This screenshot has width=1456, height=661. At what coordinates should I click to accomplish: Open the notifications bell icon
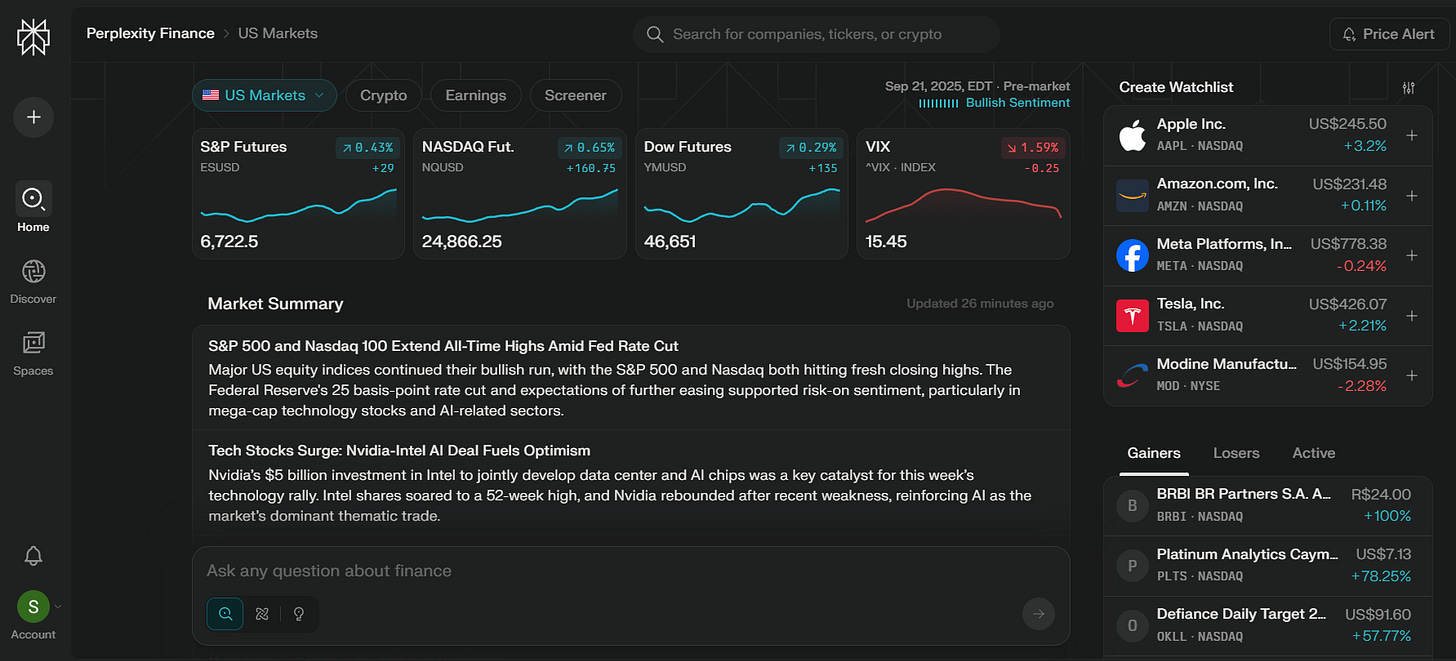pos(33,556)
